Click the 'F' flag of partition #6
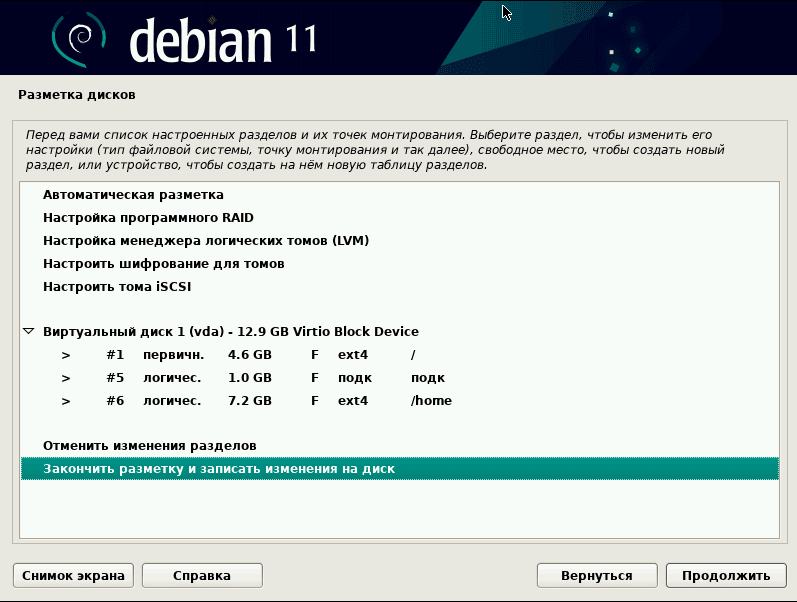 [315, 401]
